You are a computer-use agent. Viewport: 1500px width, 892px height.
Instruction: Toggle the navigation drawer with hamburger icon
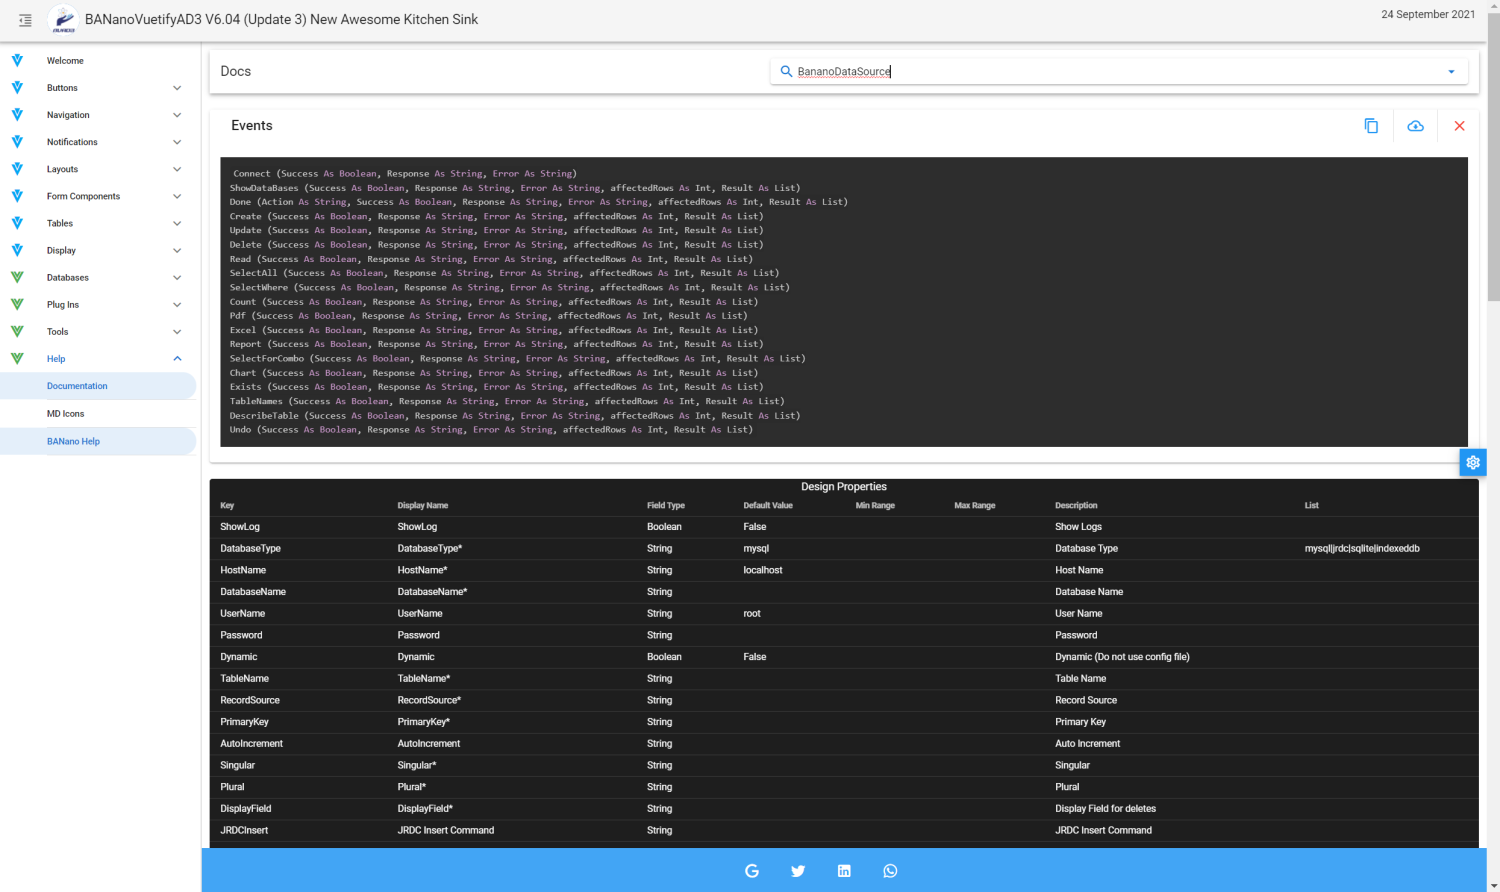point(25,19)
